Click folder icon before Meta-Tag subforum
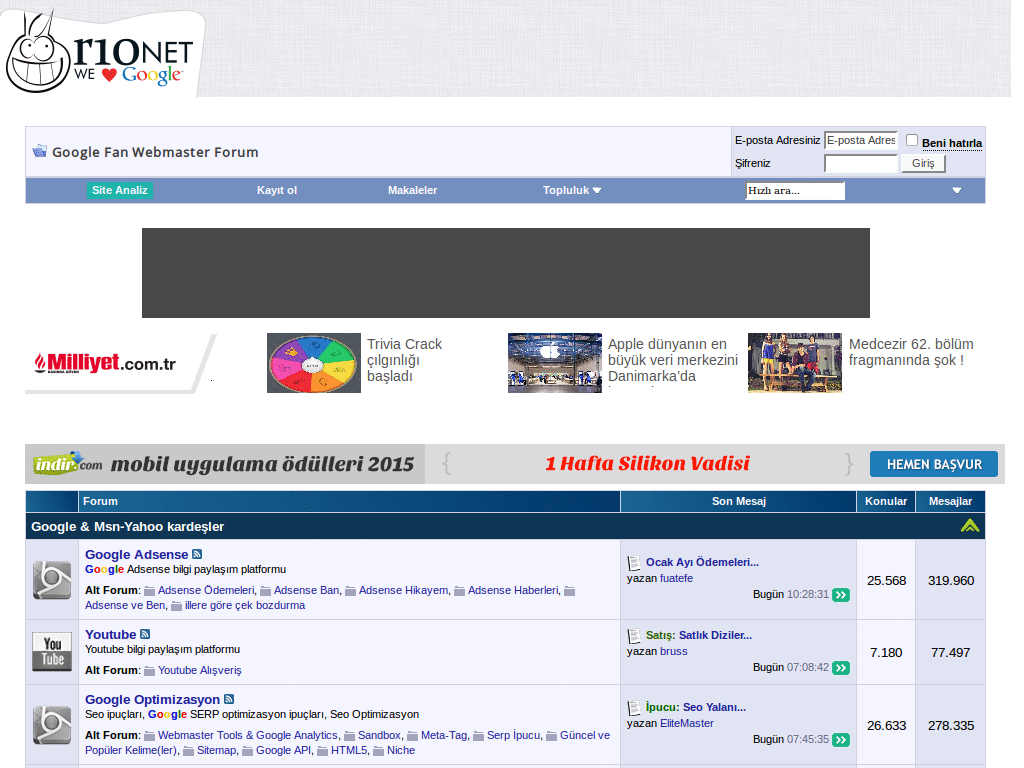This screenshot has height=768, width=1024. (x=413, y=736)
